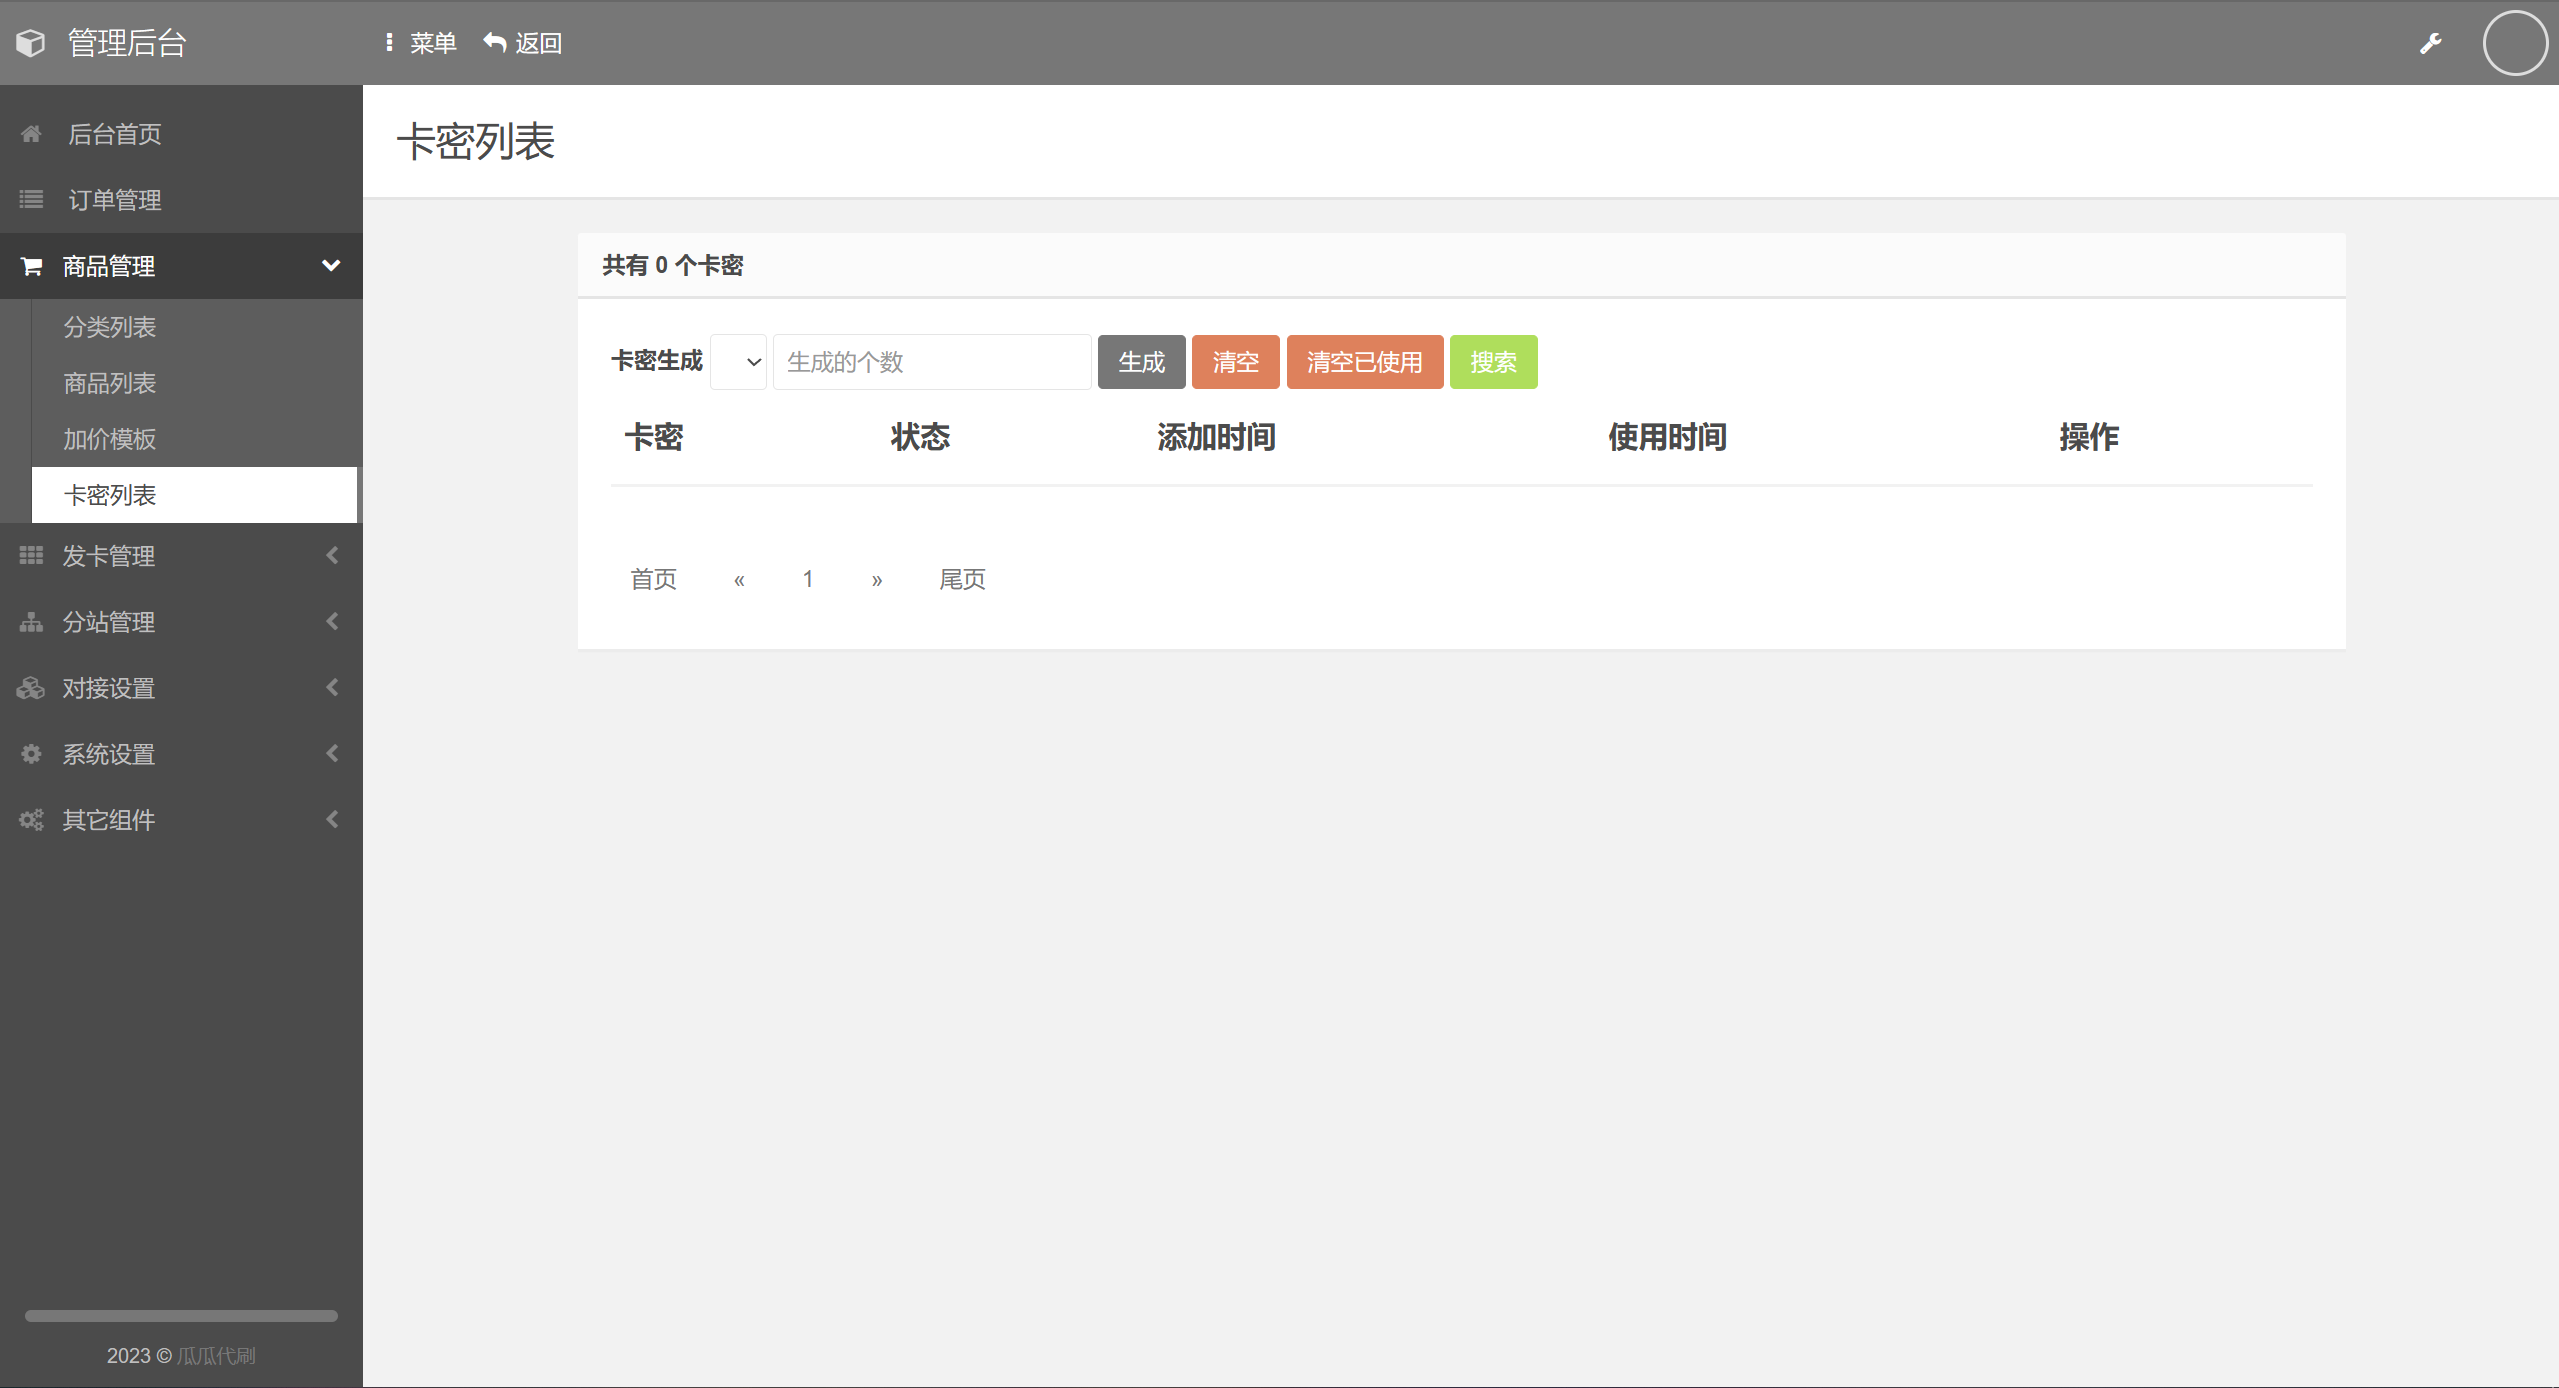Open the 菜单 item in top bar

[x=421, y=43]
